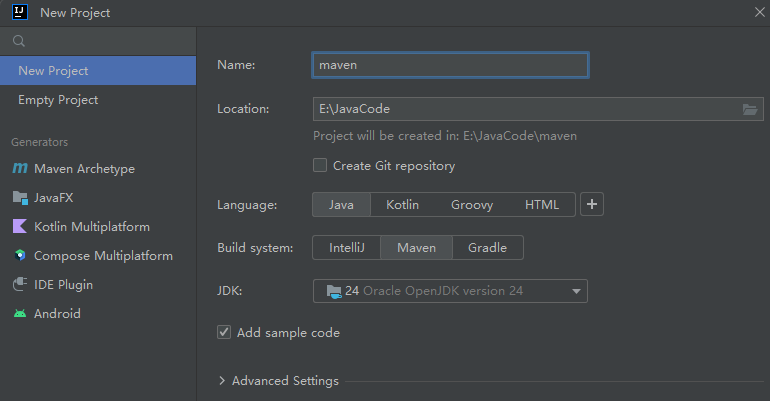Screen dimensions: 770x401
Task: Click the Compose Multiplatform hexagon icon
Action: tap(20, 255)
